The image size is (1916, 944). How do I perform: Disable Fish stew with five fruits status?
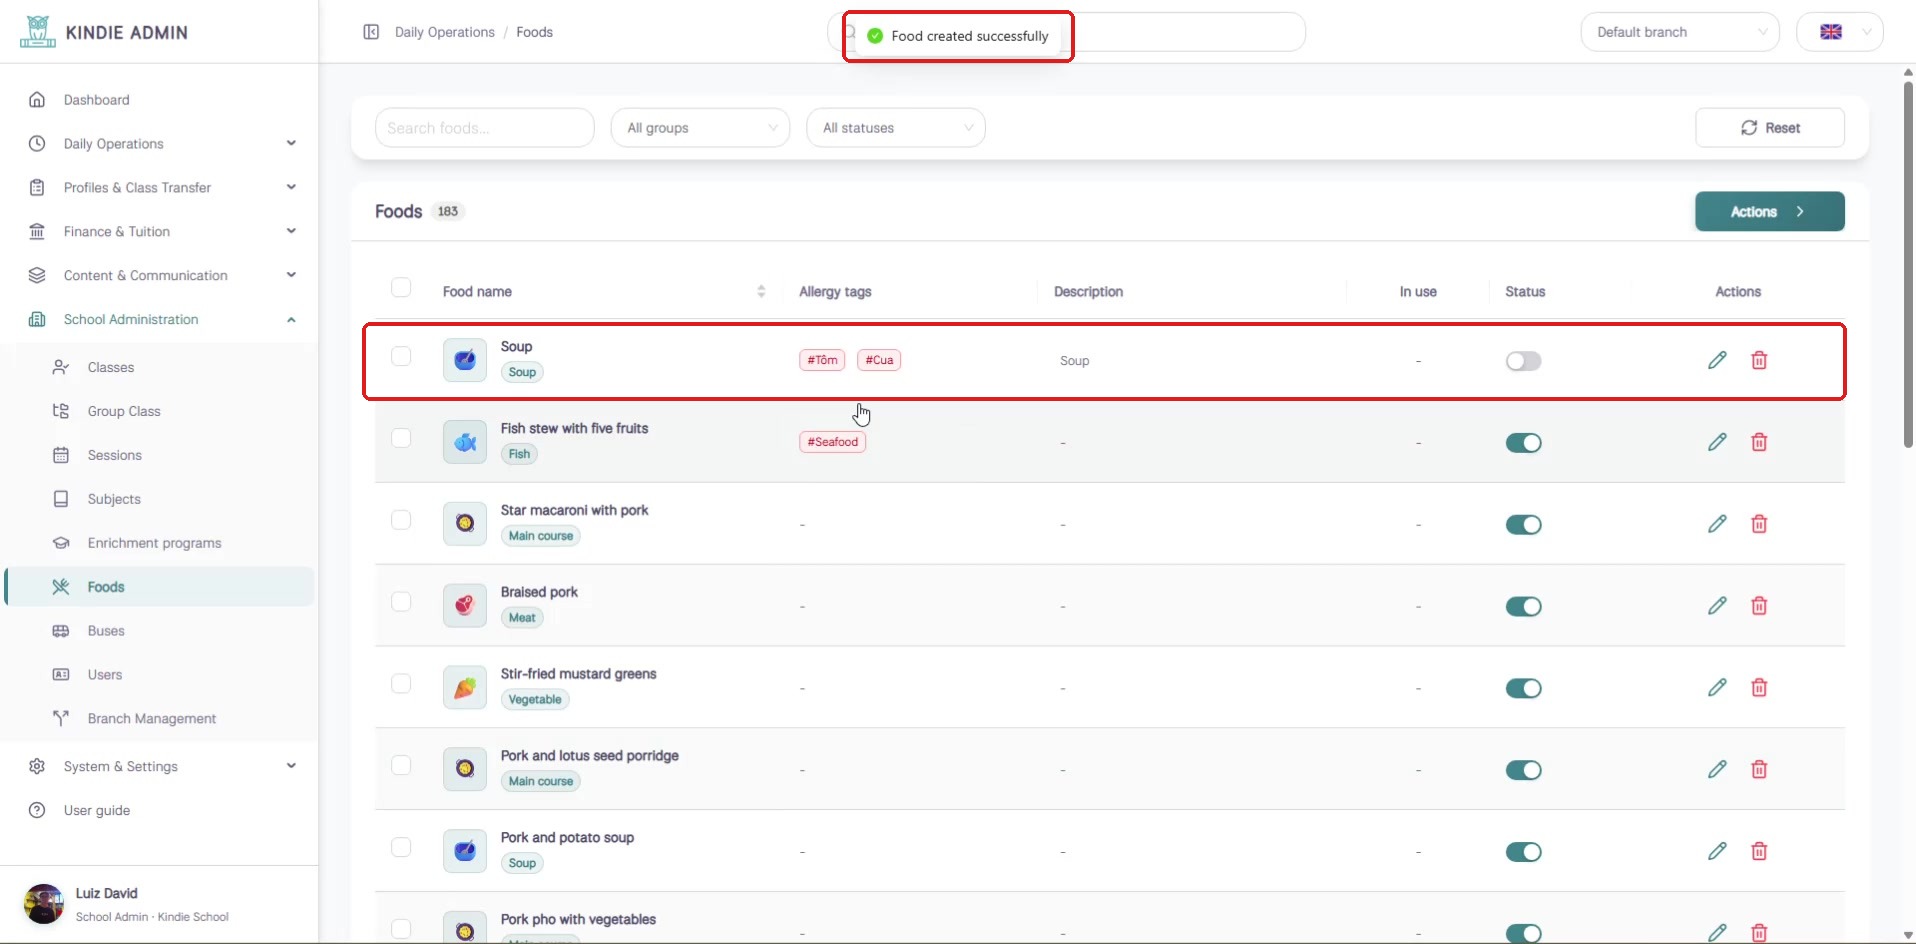[1523, 443]
